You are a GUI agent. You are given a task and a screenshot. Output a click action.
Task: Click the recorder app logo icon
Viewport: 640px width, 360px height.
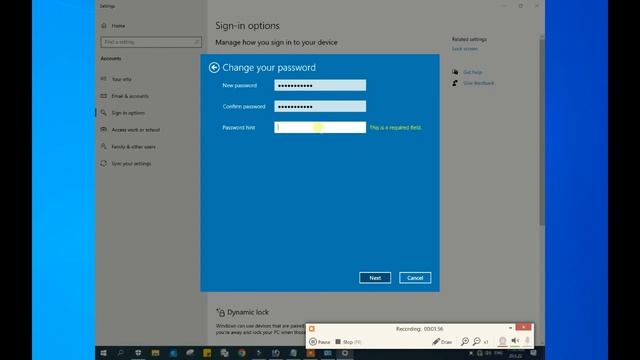[312, 329]
